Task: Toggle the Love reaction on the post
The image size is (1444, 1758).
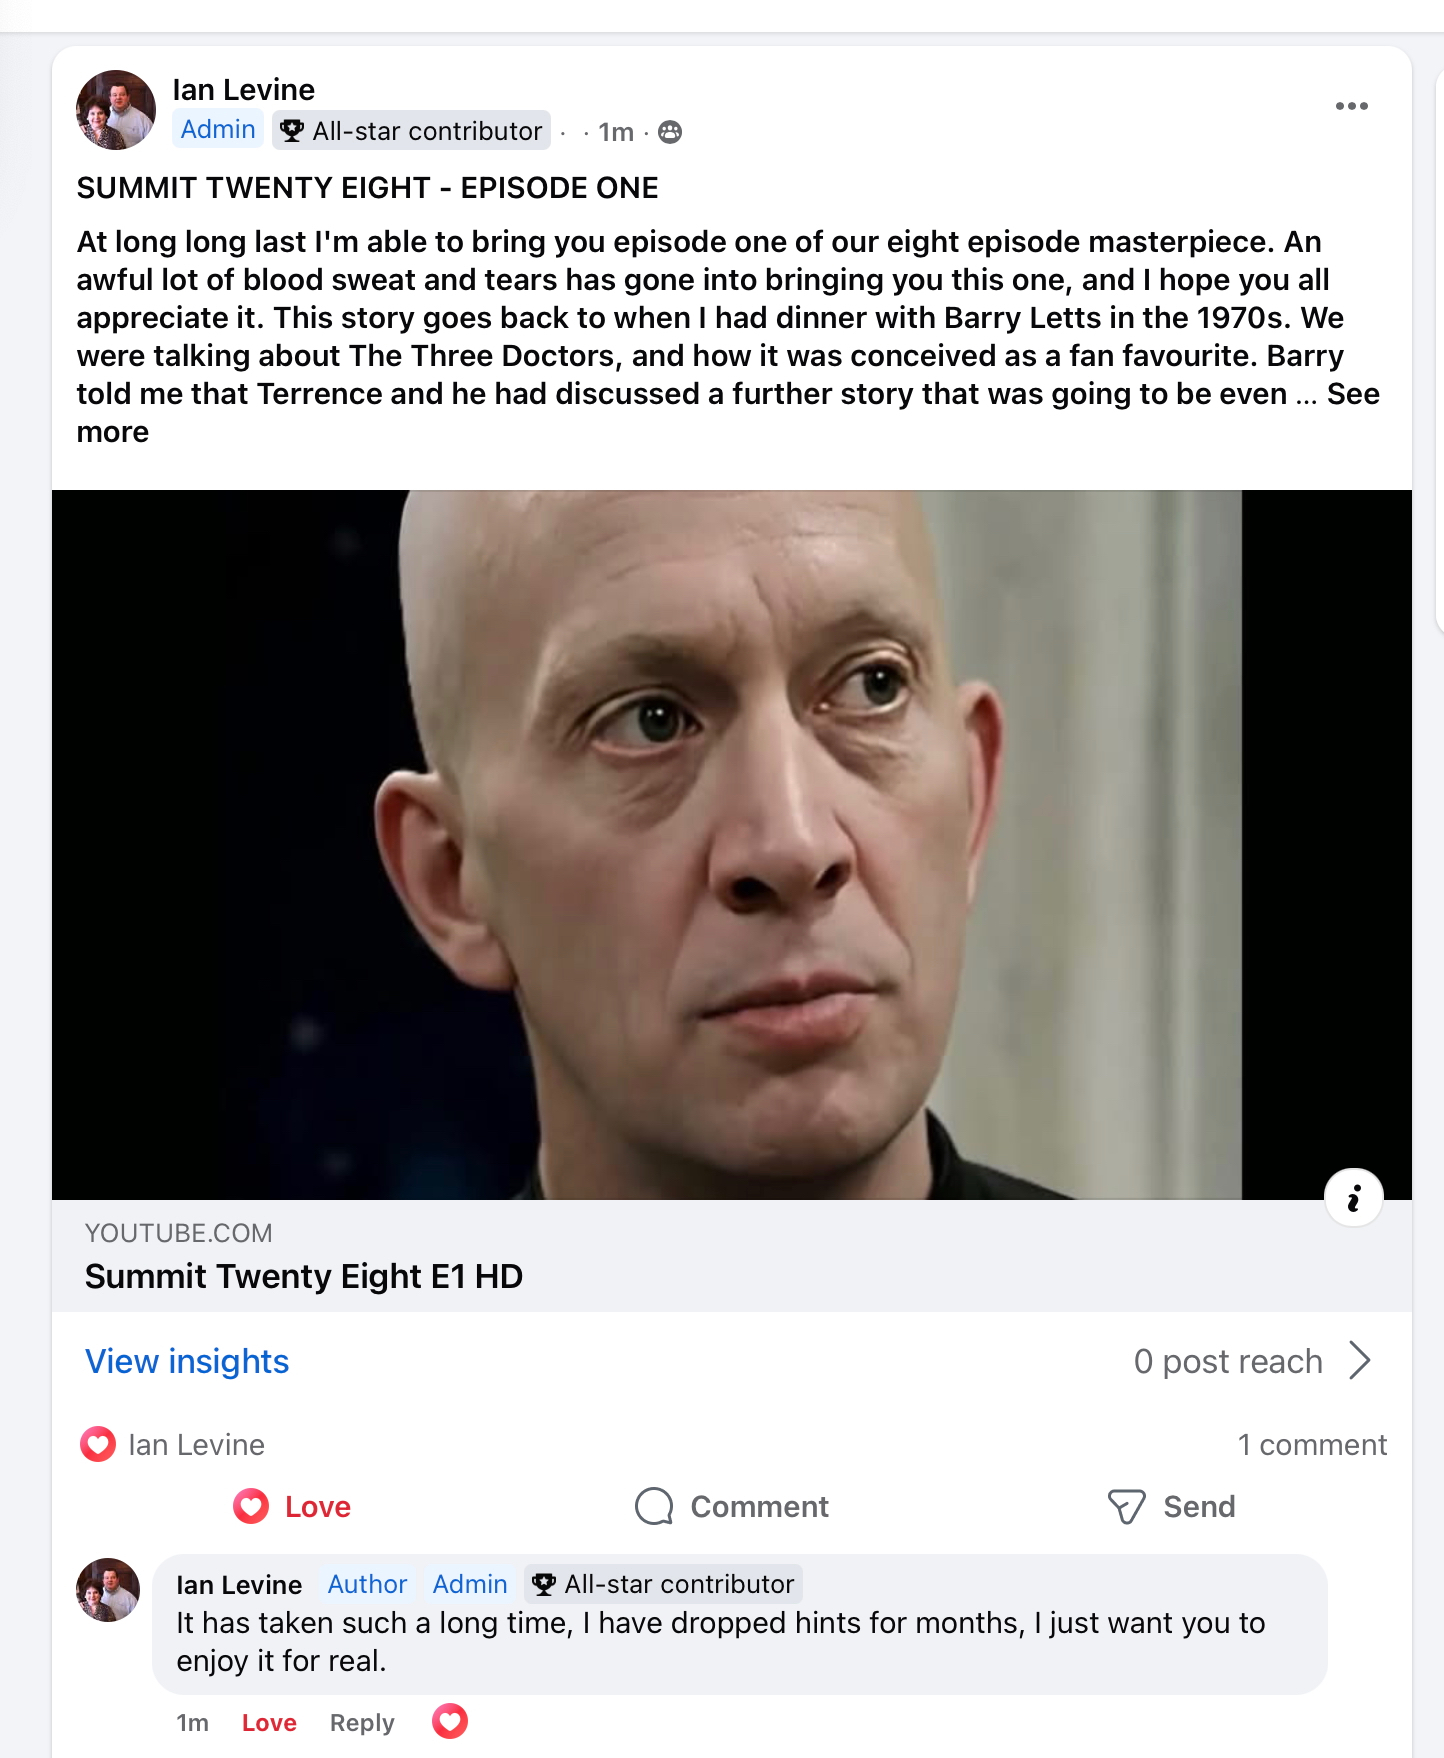Action: point(292,1506)
